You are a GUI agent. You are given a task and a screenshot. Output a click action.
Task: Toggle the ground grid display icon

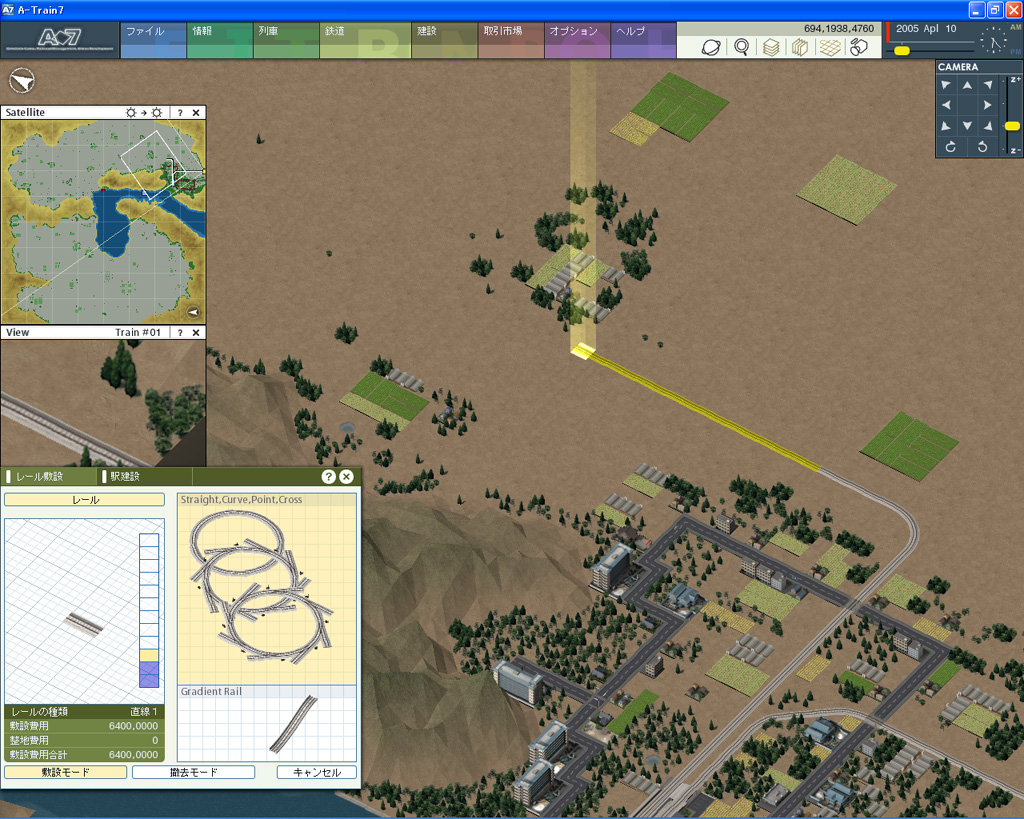(830, 48)
